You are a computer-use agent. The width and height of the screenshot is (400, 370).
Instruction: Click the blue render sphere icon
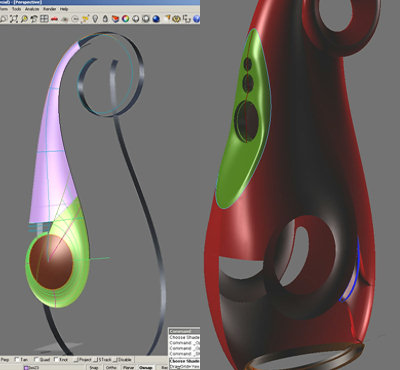tap(156, 19)
